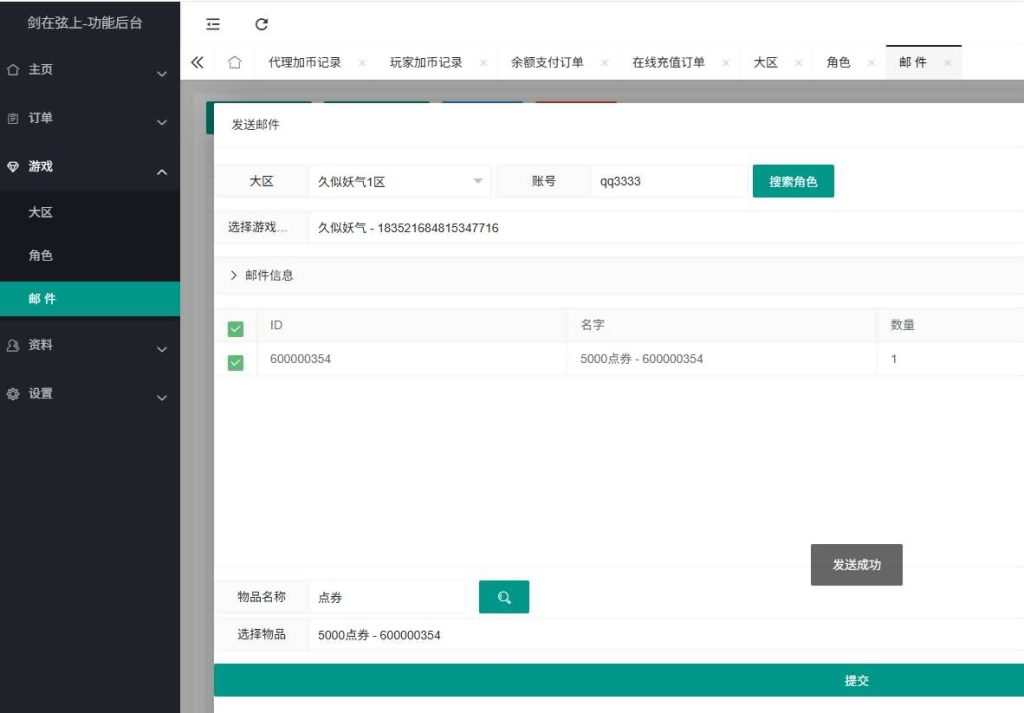Image resolution: width=1024 pixels, height=713 pixels.
Task: Expand the 主页 sidebar menu
Action: (x=162, y=74)
